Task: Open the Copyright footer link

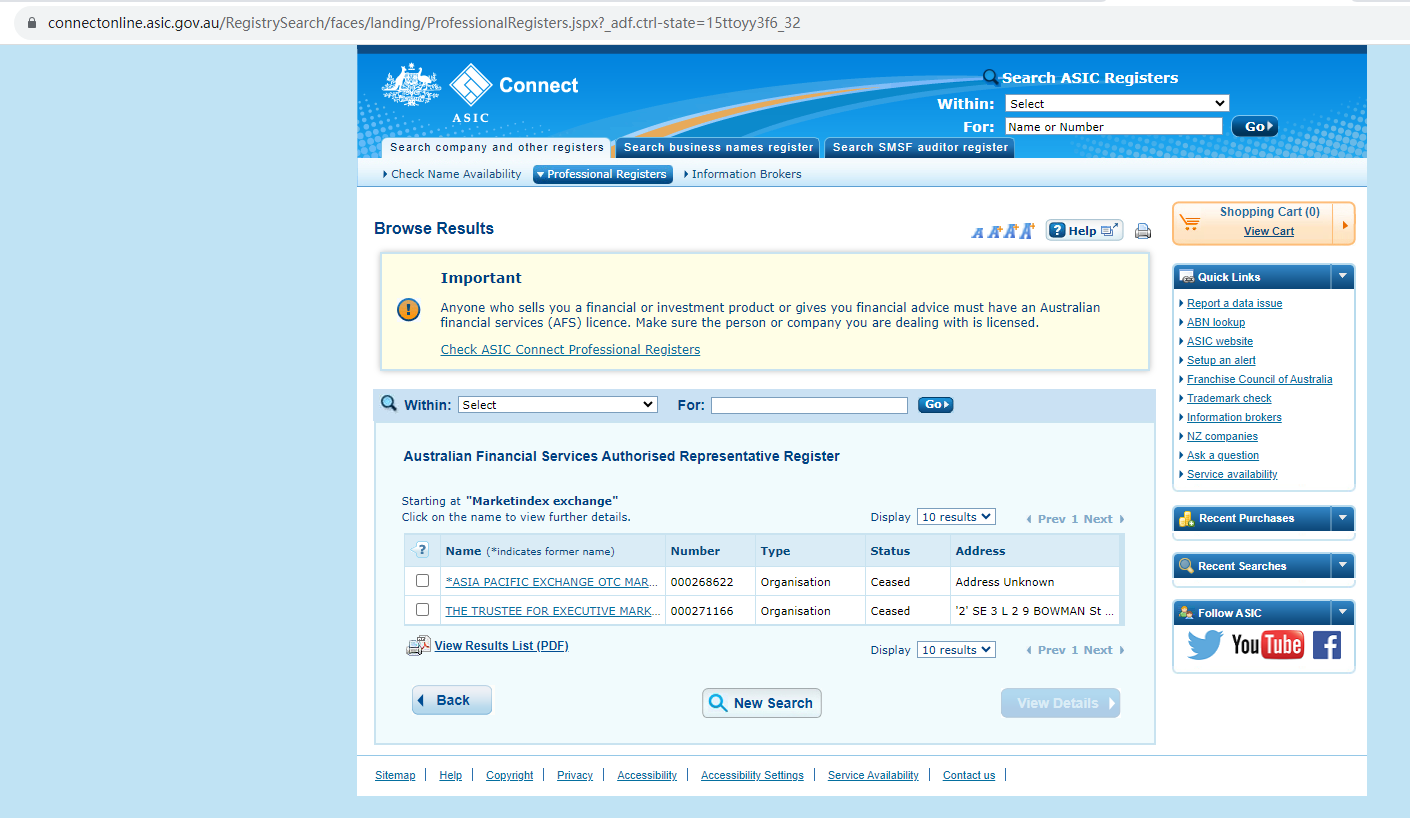Action: coord(510,775)
